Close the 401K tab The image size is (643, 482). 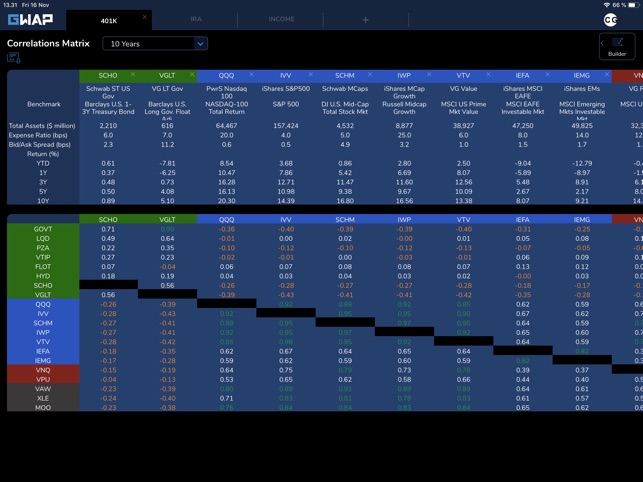click(x=145, y=17)
